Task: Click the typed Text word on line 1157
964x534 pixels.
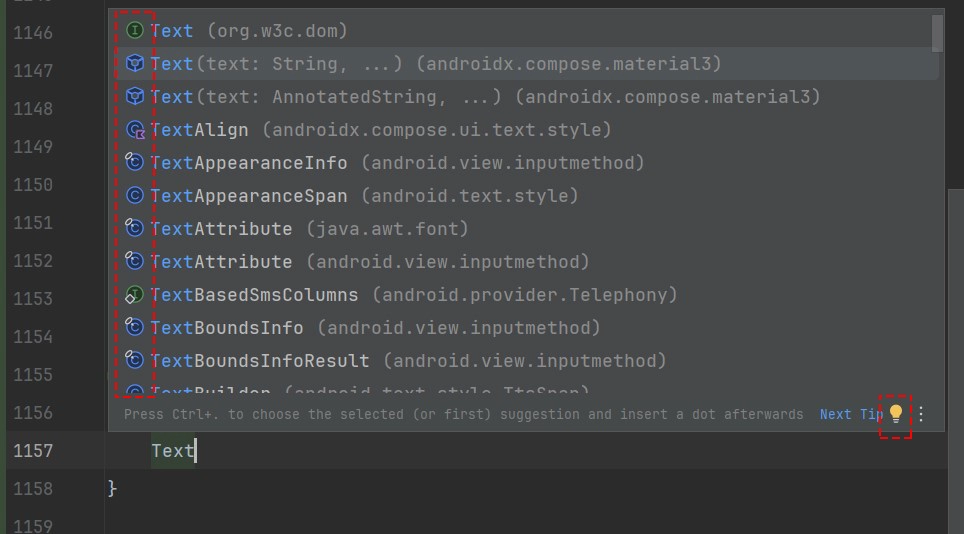Action: [x=173, y=450]
